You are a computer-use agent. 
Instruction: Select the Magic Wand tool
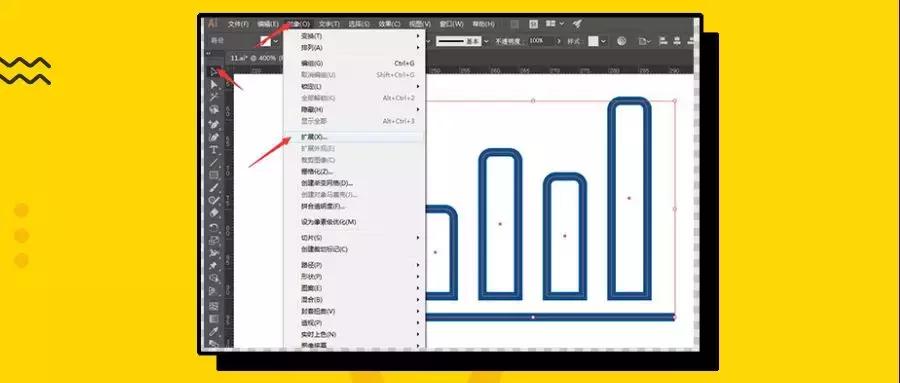click(214, 97)
